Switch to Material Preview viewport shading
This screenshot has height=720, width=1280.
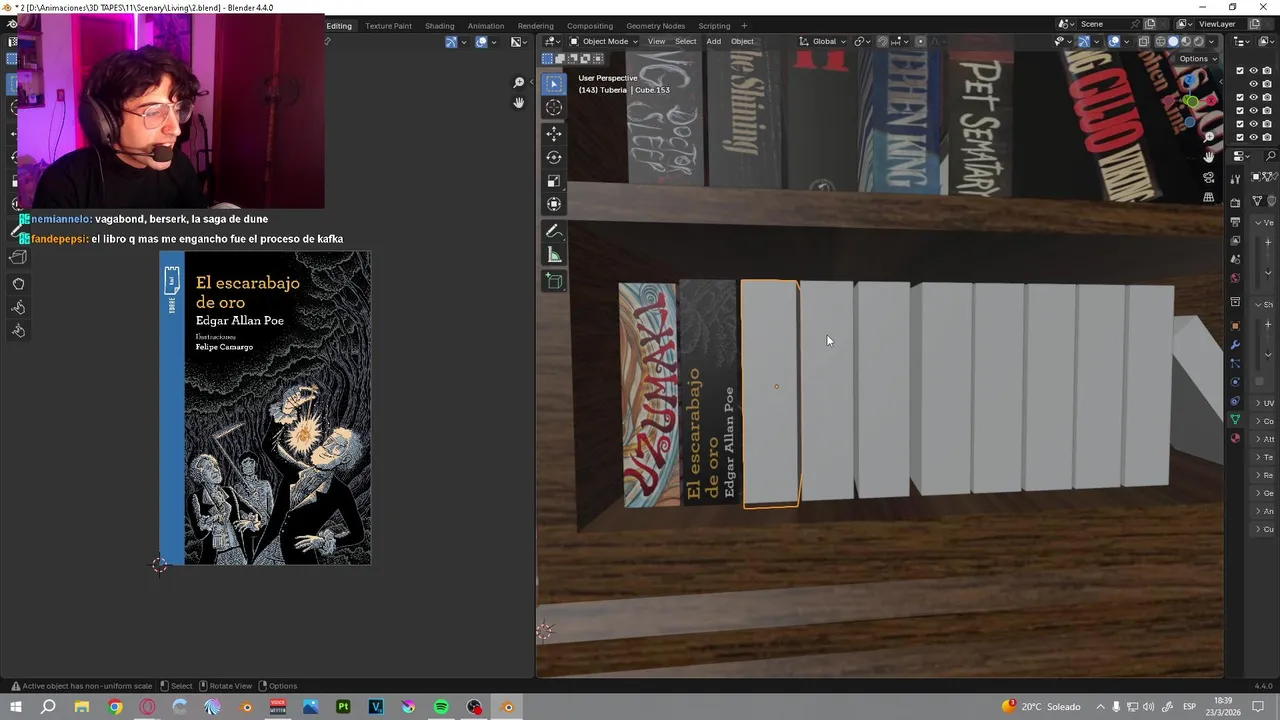[x=1186, y=41]
